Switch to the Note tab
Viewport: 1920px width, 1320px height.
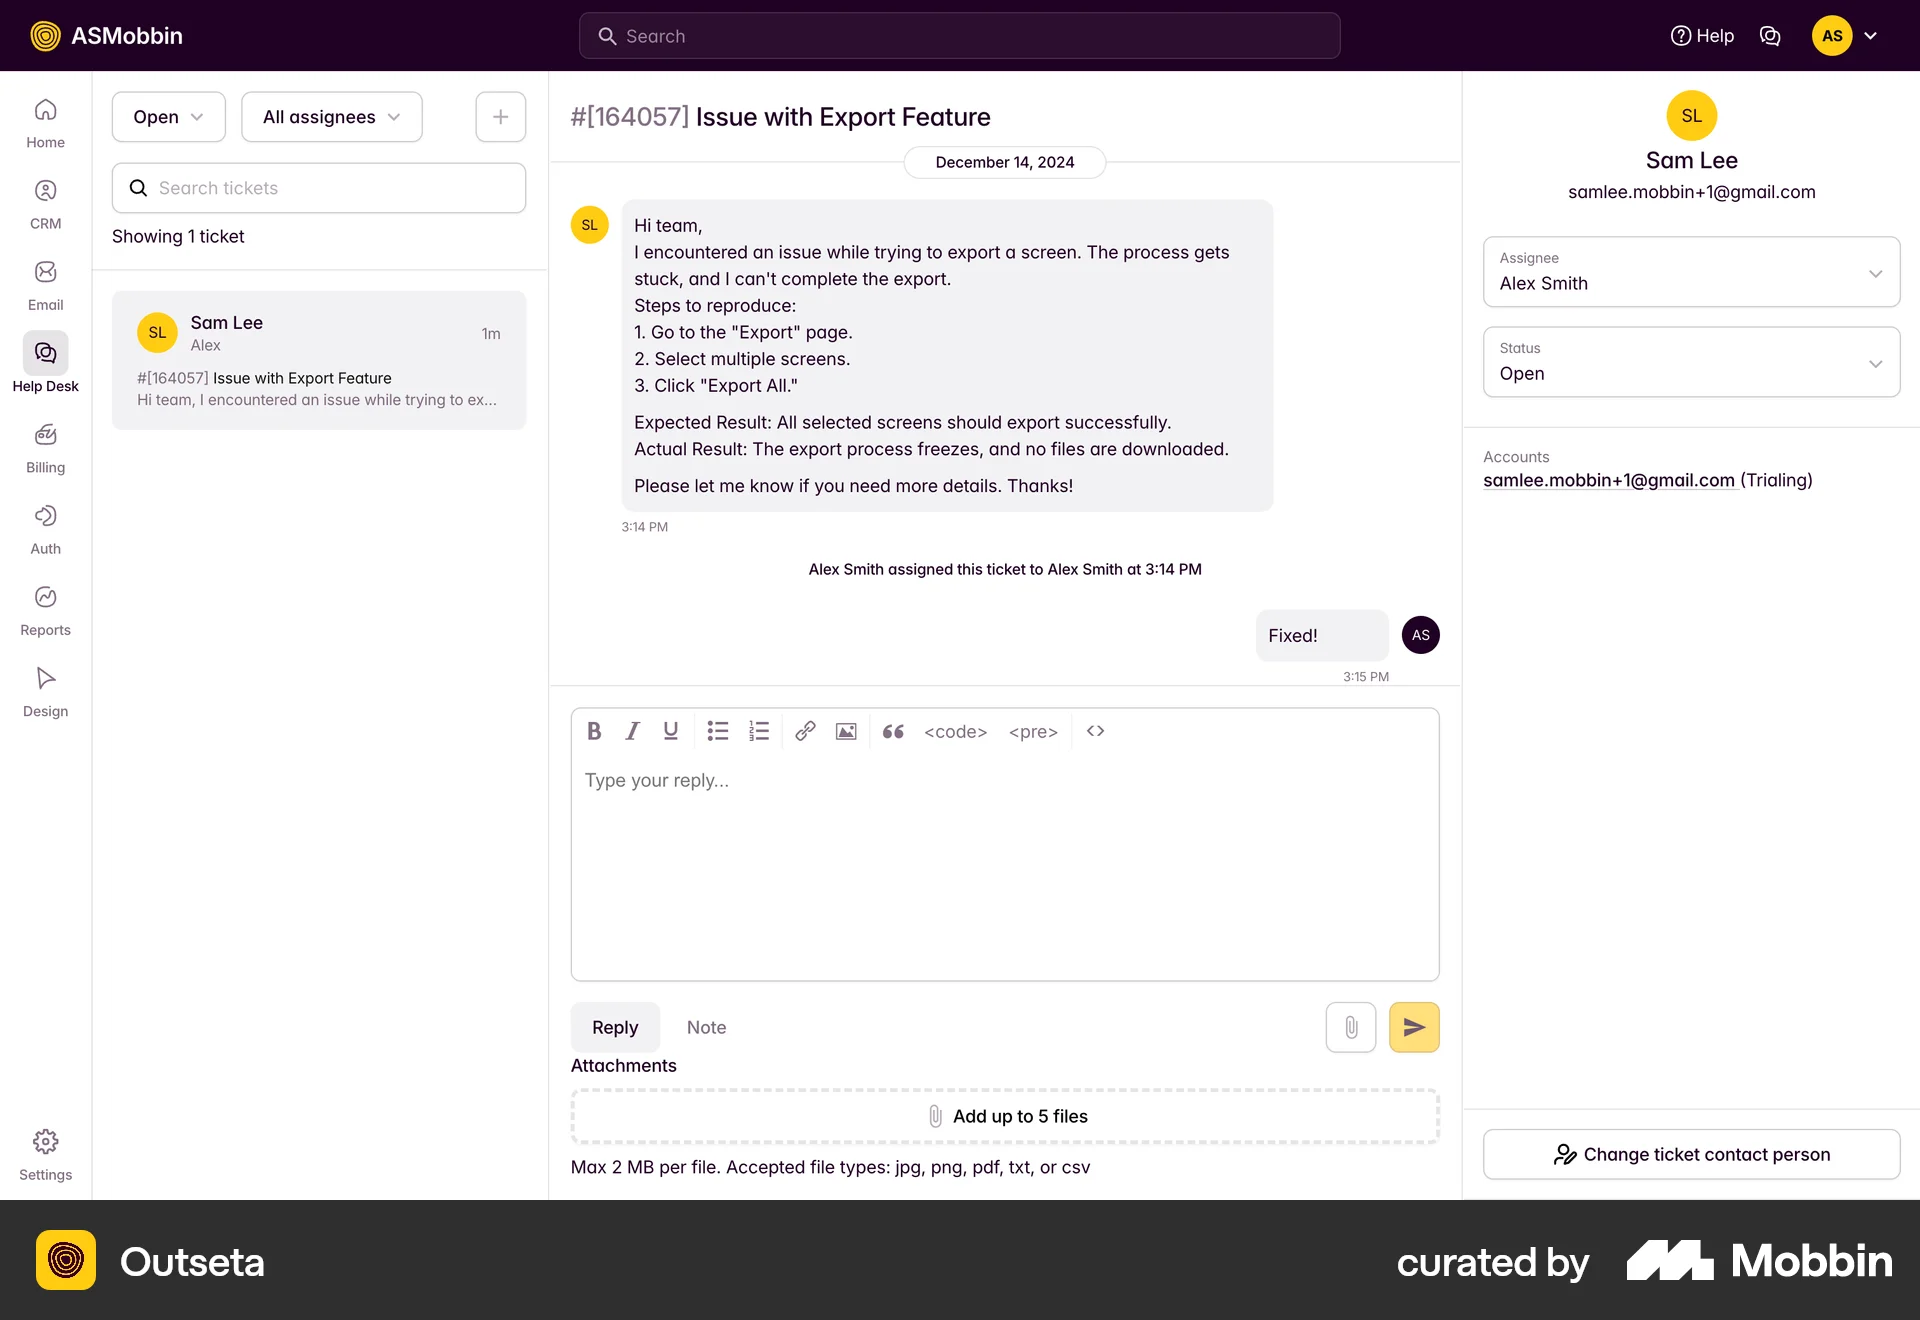[x=707, y=1027]
